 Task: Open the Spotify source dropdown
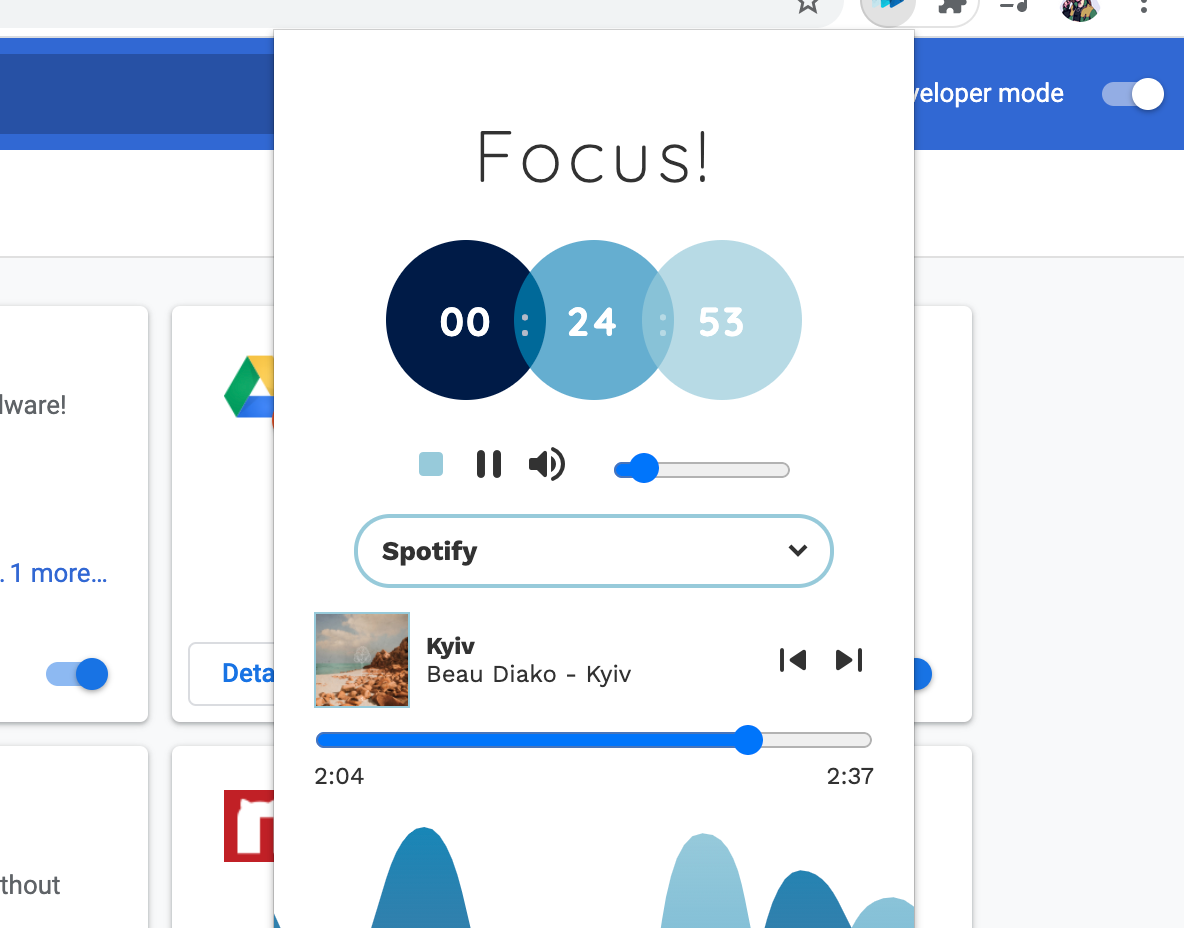click(594, 551)
